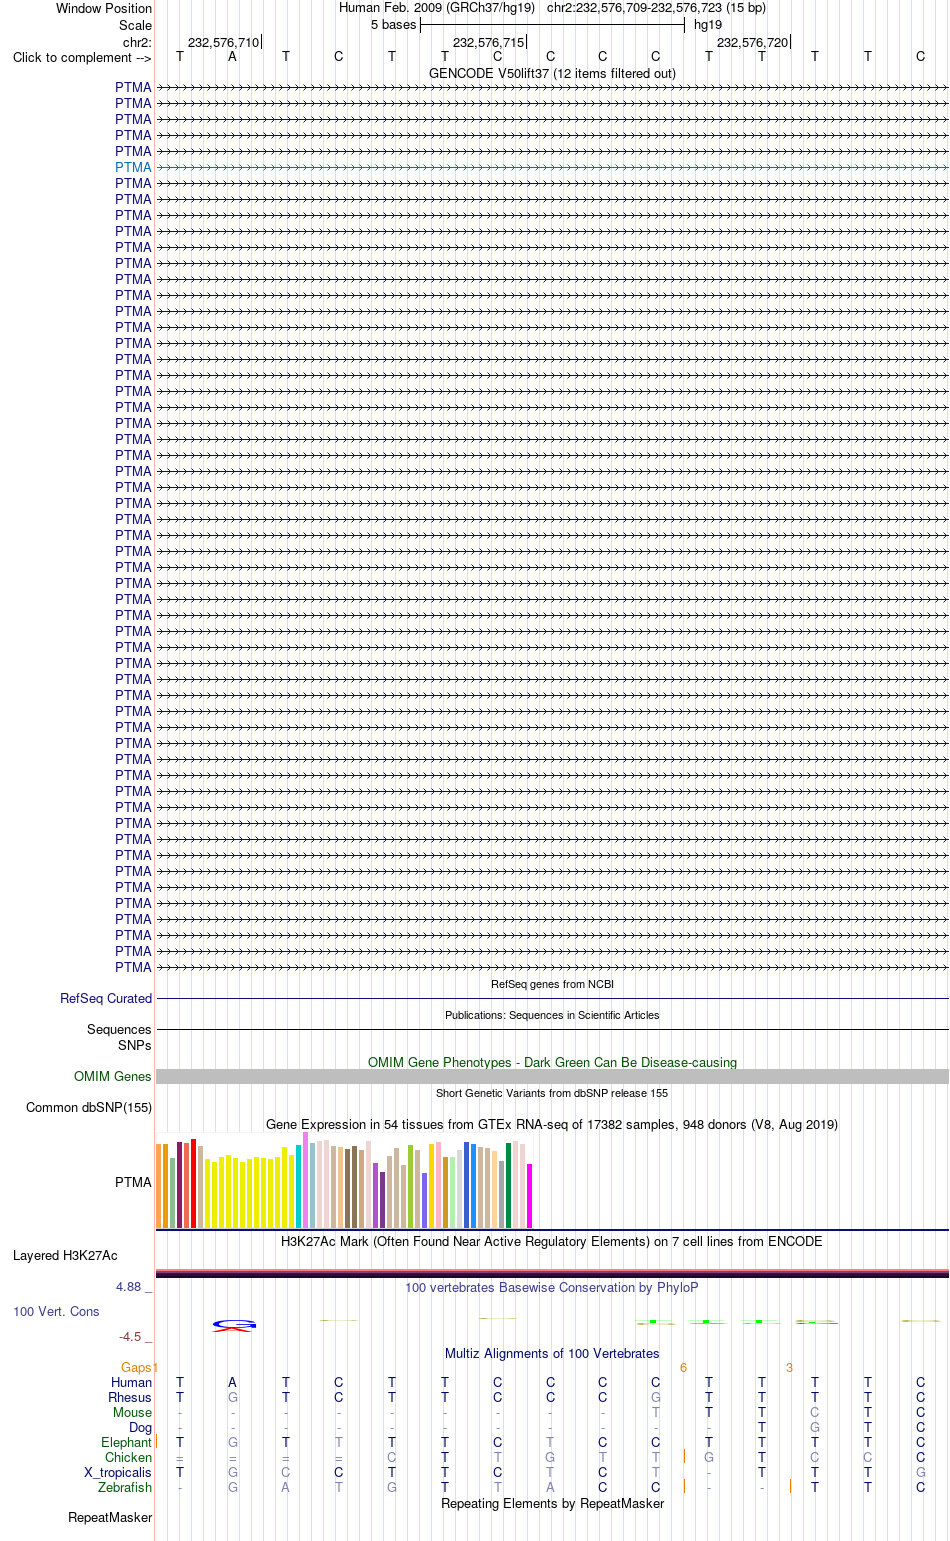This screenshot has height=1541, width=950.
Task: Click the dark H3K27Ac signal band
Action: pyautogui.click(x=552, y=1273)
